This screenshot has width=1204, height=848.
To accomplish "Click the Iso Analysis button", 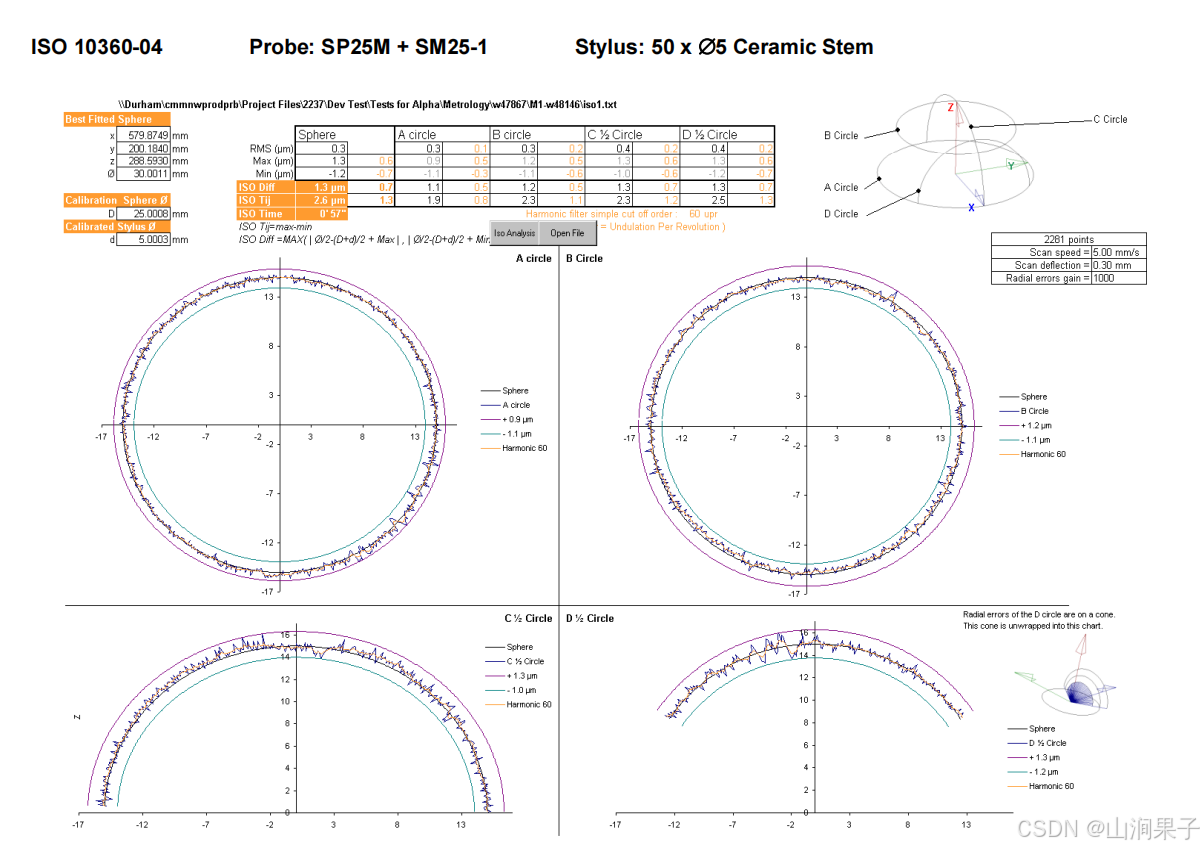I will [x=514, y=233].
